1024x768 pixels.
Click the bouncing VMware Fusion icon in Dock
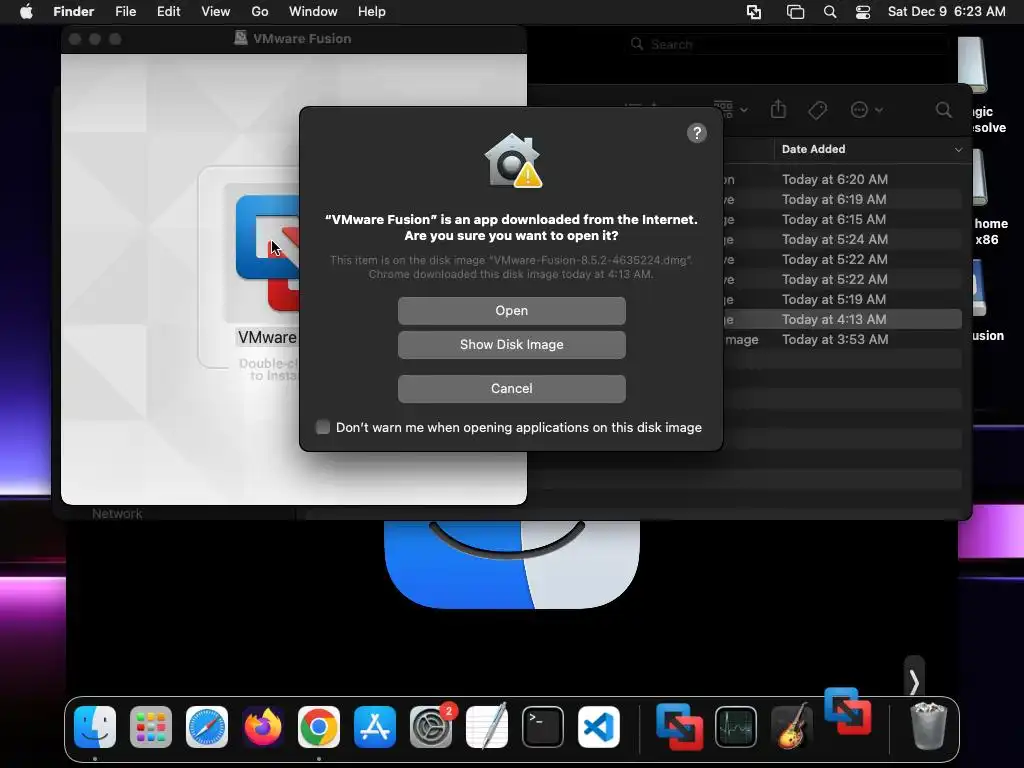[x=848, y=711]
